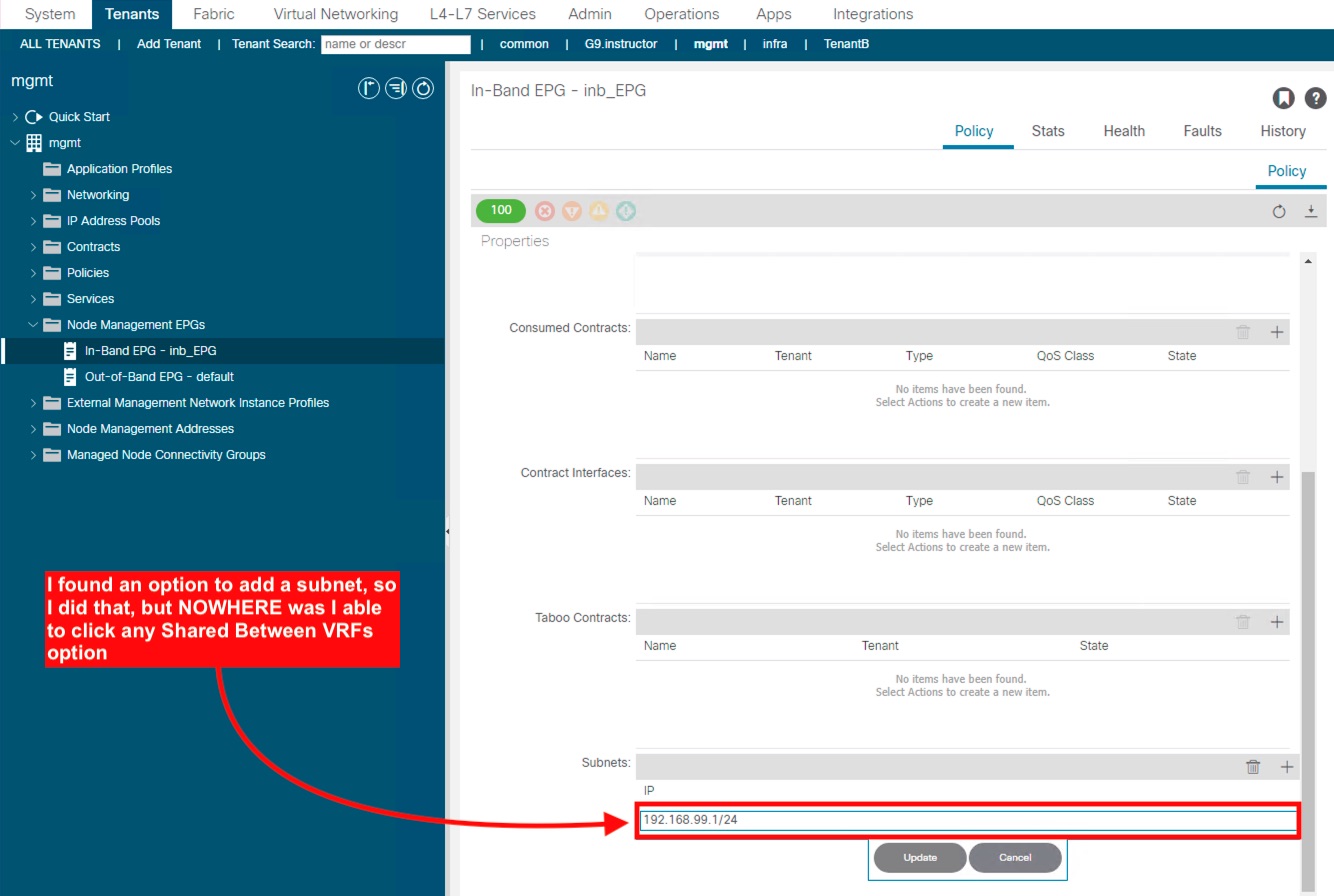
Task: Click the green health score 100 badge
Action: click(x=501, y=210)
